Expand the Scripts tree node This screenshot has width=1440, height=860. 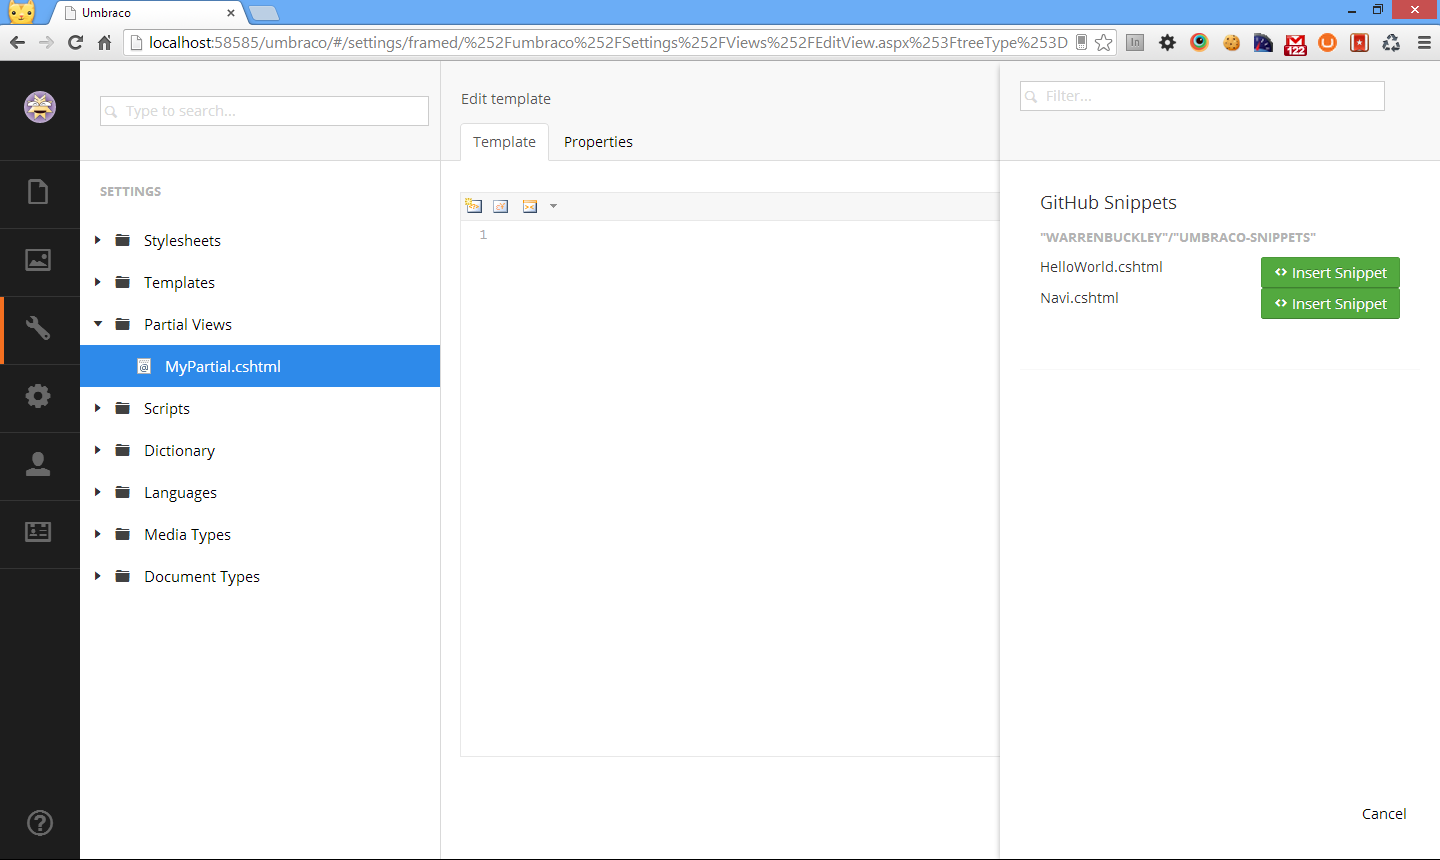tap(98, 408)
